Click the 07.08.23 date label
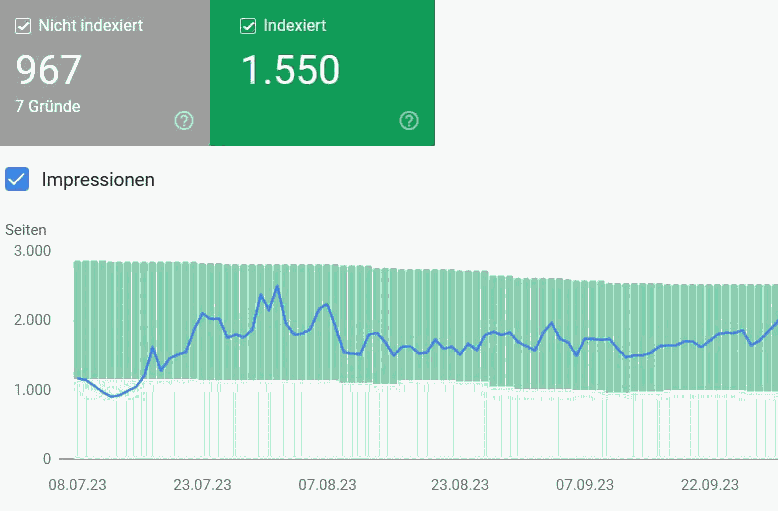This screenshot has width=778, height=511. pos(327,485)
